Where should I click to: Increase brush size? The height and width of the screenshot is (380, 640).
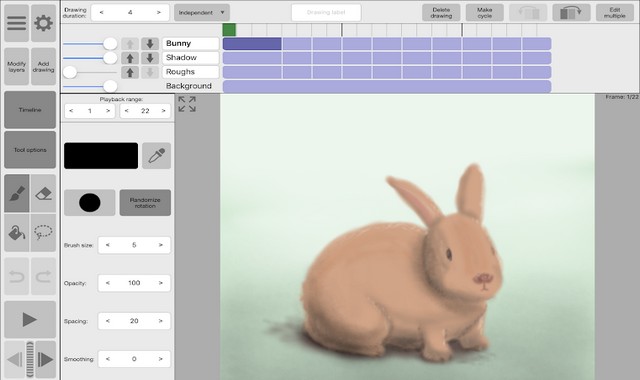pyautogui.click(x=160, y=245)
